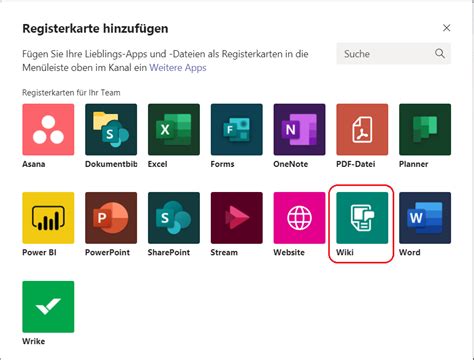Click the PDF-Datei label text
Viewport: 474px width, 360px height.
pyautogui.click(x=356, y=164)
